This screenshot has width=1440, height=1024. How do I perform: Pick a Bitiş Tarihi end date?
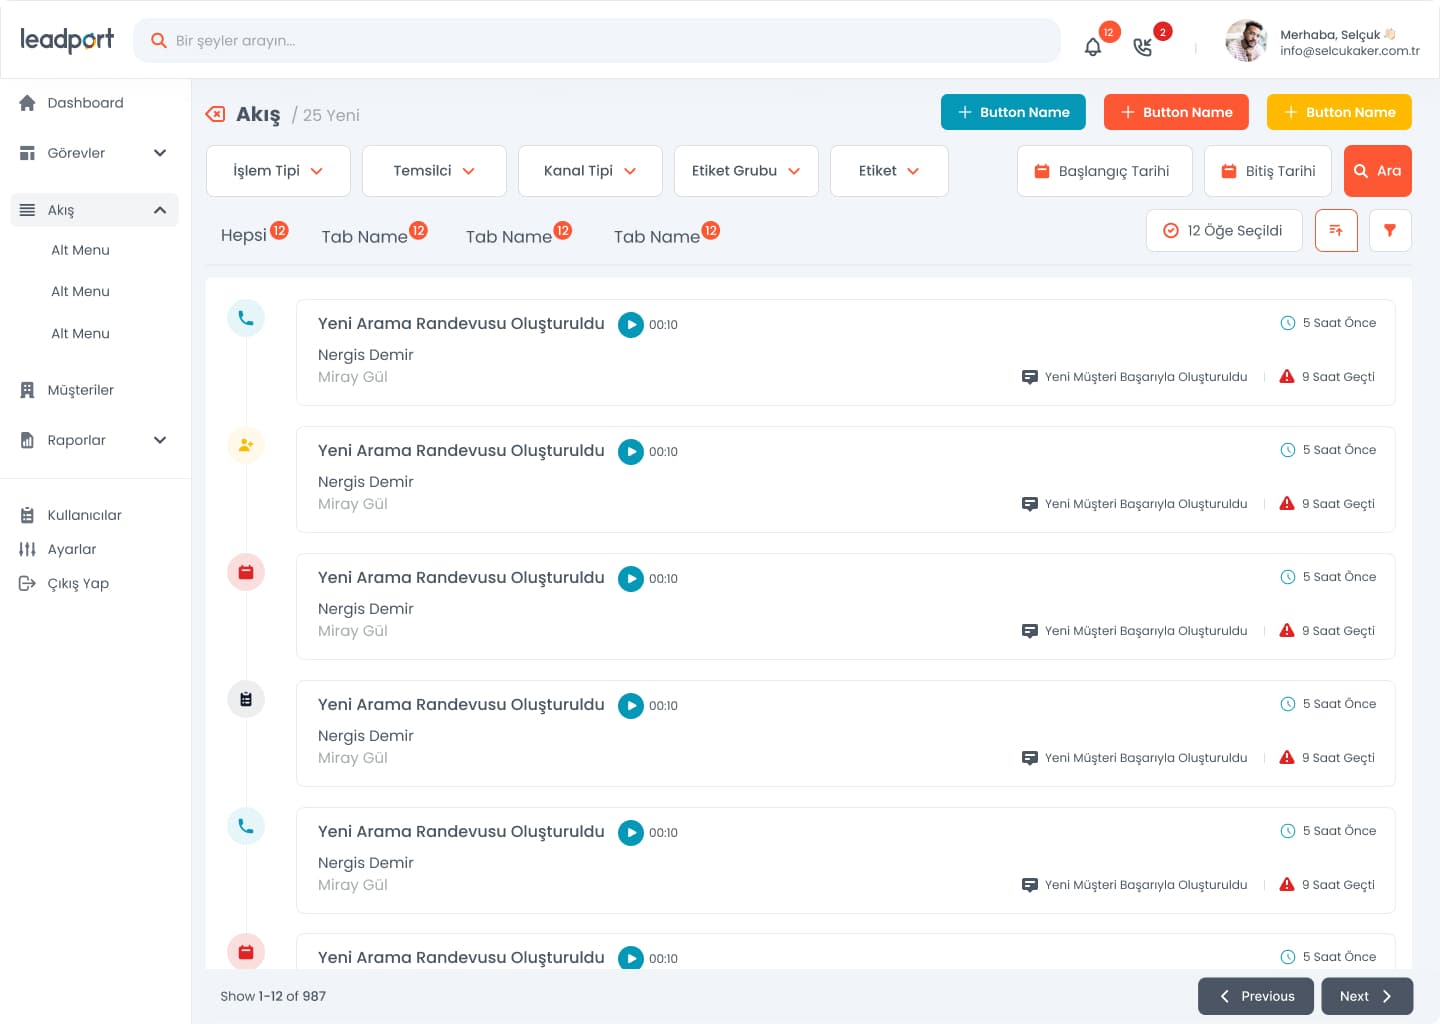coord(1269,171)
